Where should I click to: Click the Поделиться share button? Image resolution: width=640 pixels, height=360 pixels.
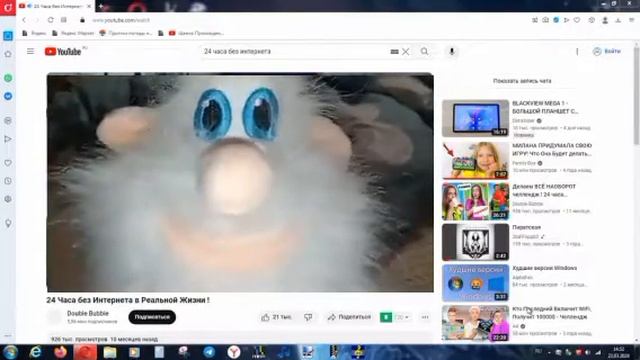[x=349, y=317]
